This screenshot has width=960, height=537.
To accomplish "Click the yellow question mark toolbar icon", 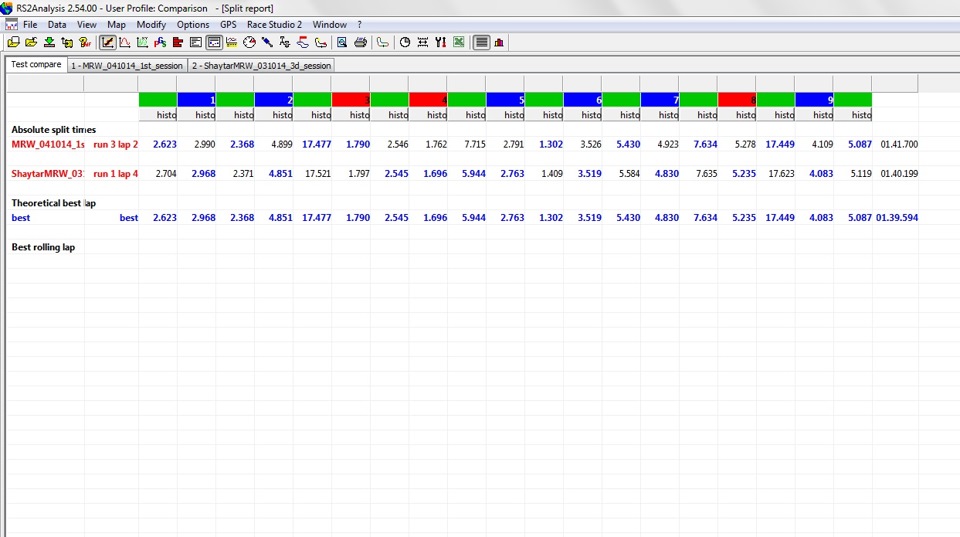I will point(84,42).
